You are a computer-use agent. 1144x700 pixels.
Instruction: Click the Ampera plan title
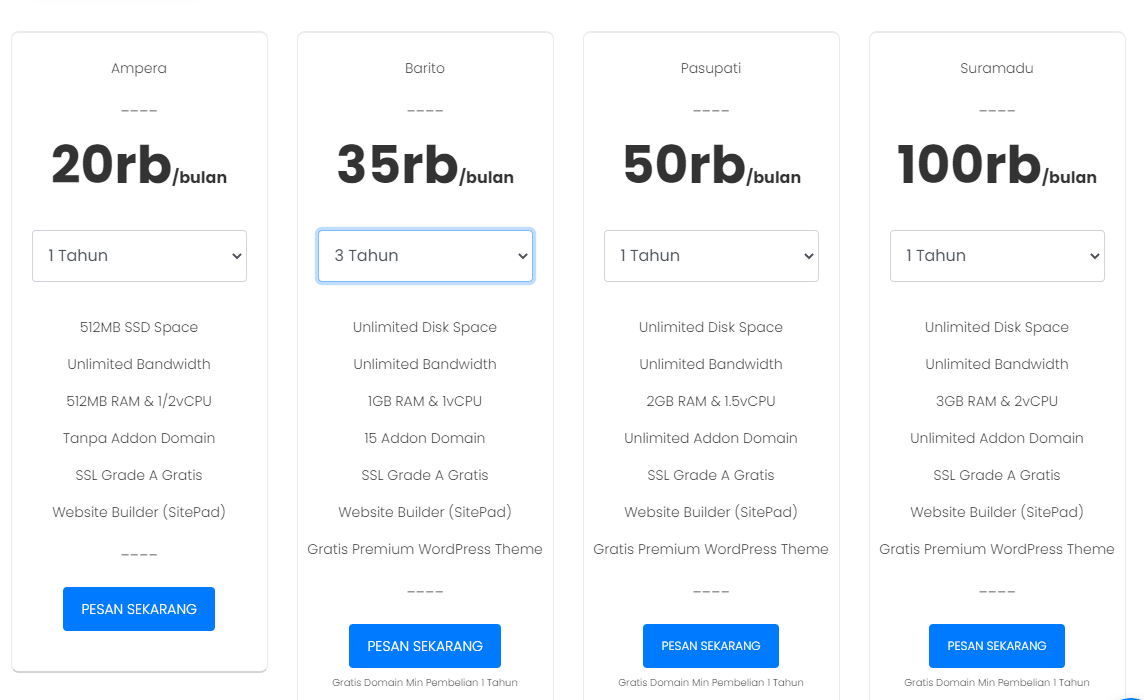(x=139, y=69)
